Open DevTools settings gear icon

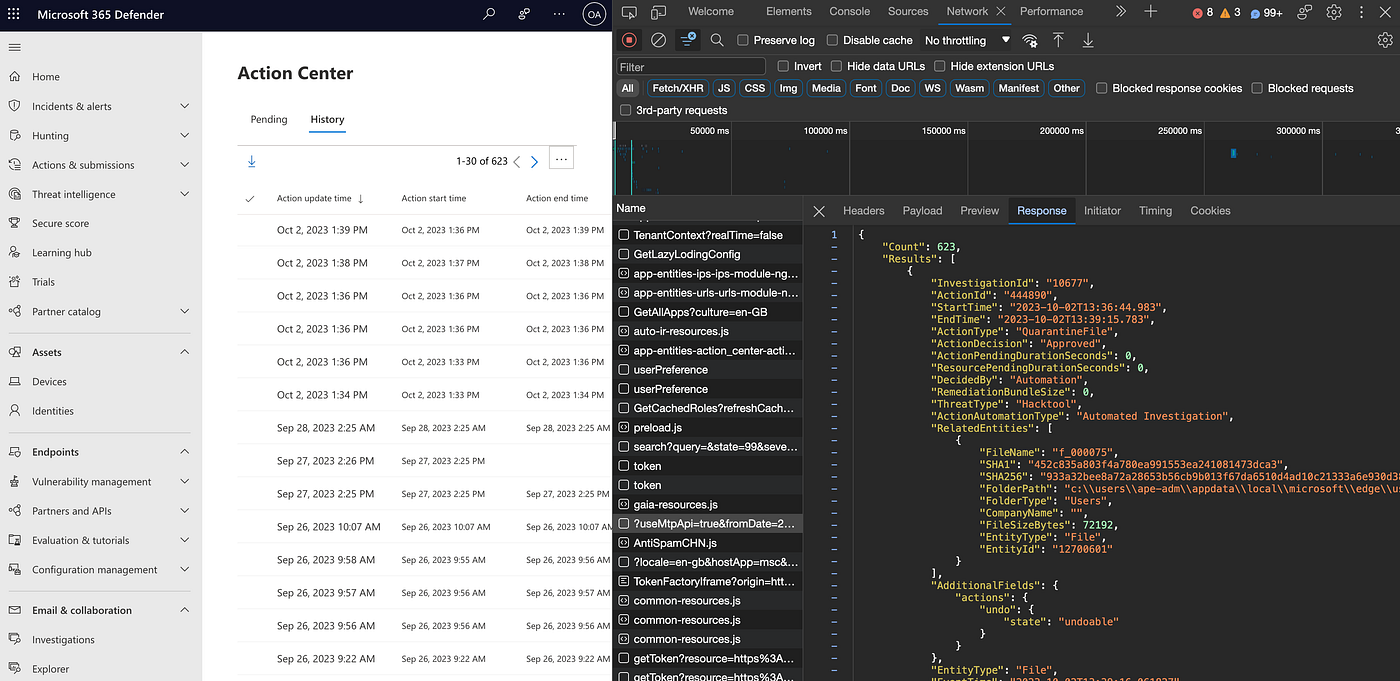tap(1334, 12)
